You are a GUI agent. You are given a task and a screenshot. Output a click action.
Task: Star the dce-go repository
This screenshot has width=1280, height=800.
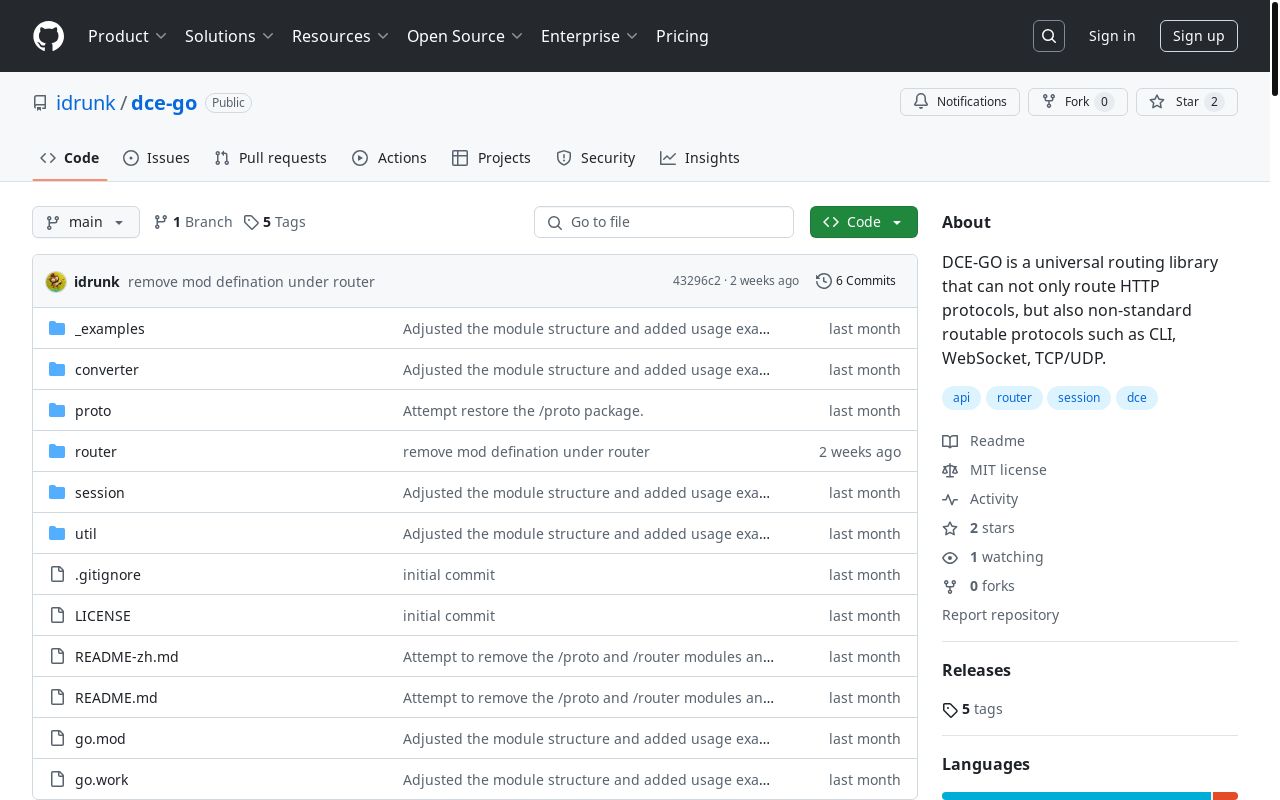click(x=1186, y=102)
